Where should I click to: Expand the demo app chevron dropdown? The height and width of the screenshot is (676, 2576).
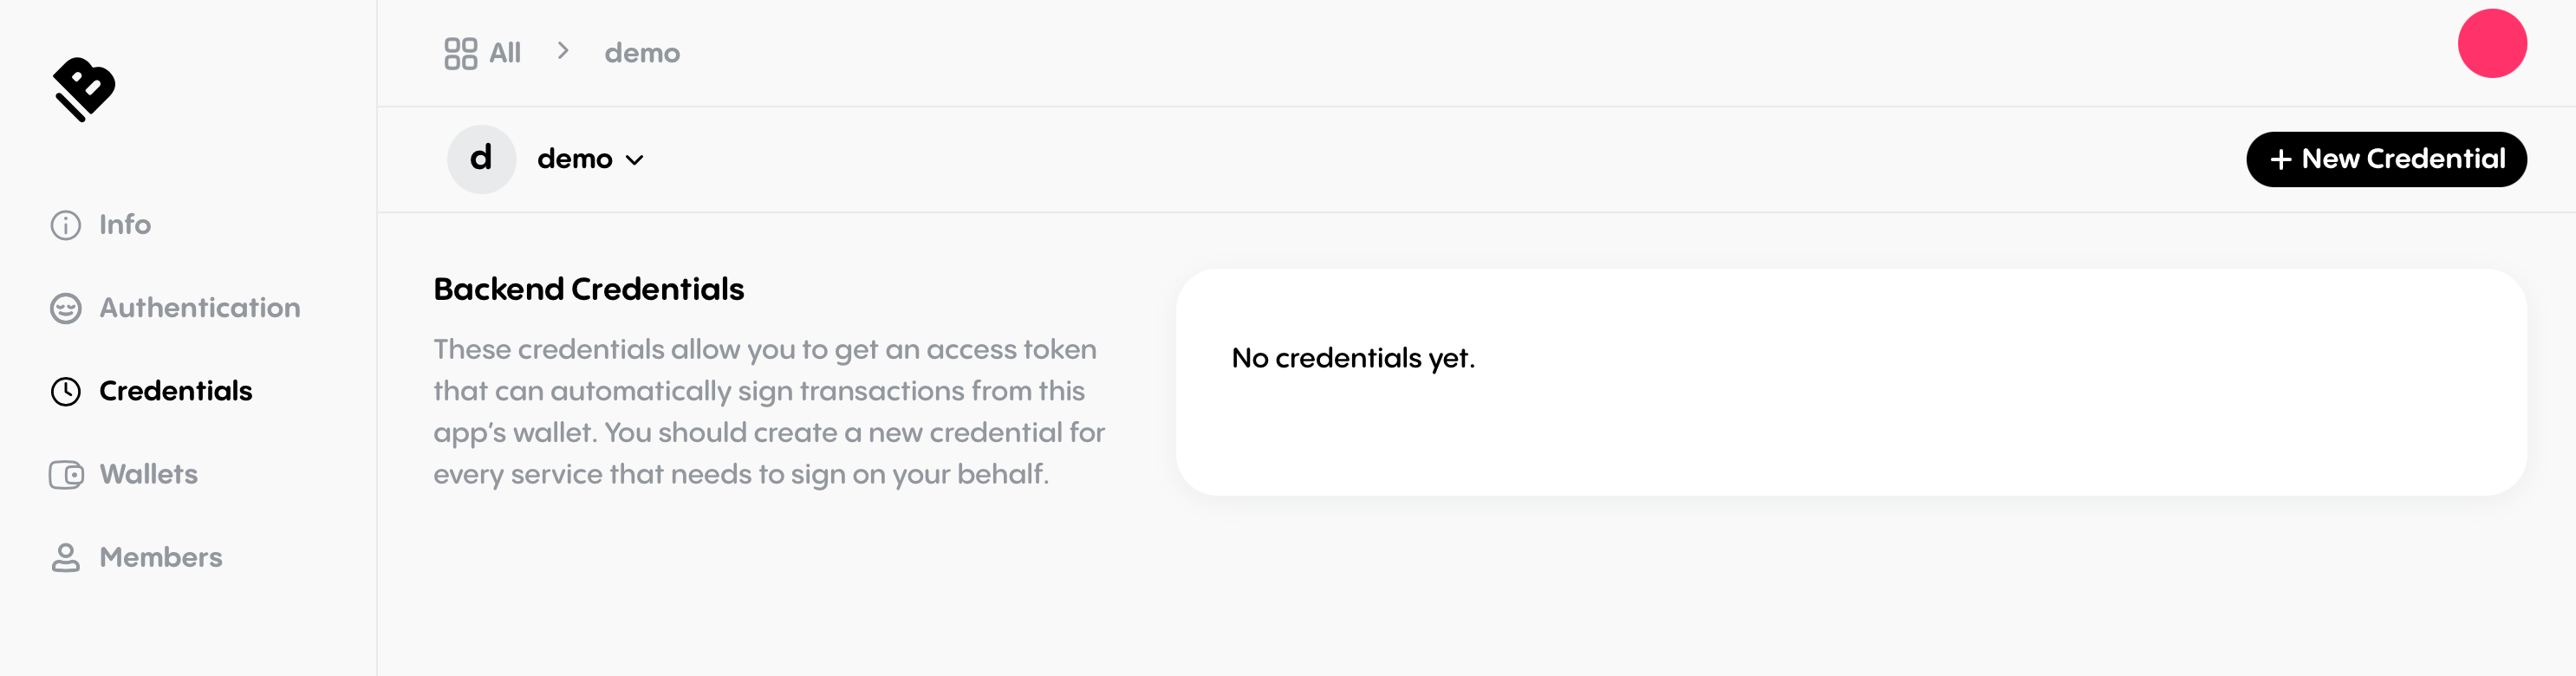click(635, 160)
